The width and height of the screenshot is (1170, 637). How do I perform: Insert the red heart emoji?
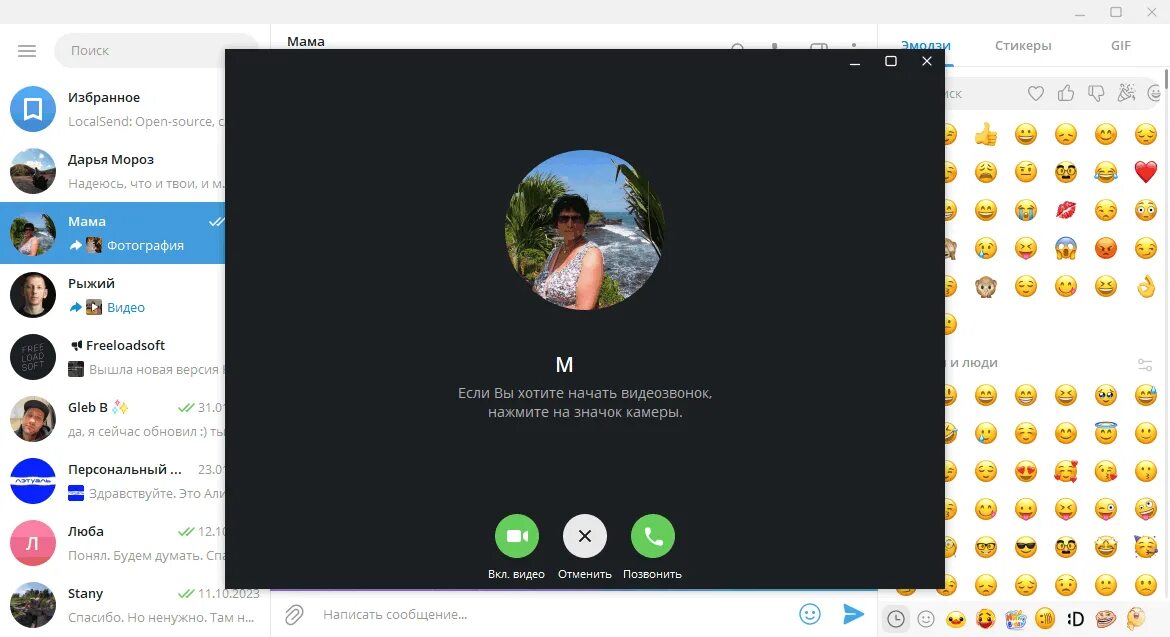coord(1145,172)
